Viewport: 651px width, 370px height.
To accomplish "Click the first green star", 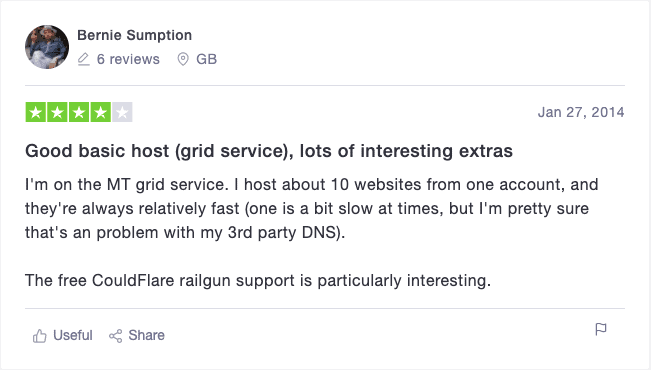I will [36, 112].
